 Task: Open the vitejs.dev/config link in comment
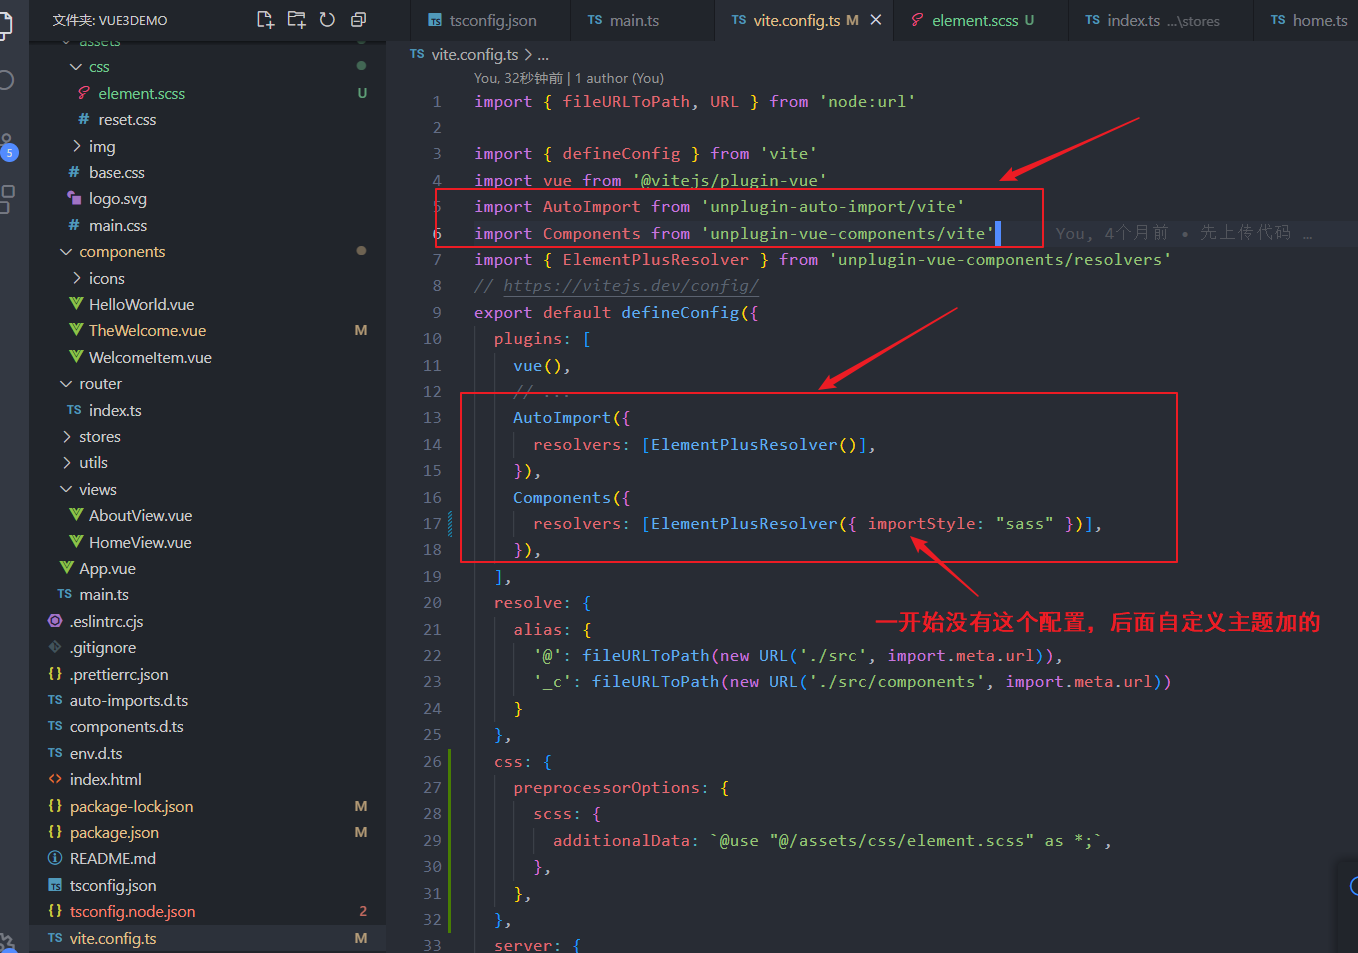[x=631, y=286]
